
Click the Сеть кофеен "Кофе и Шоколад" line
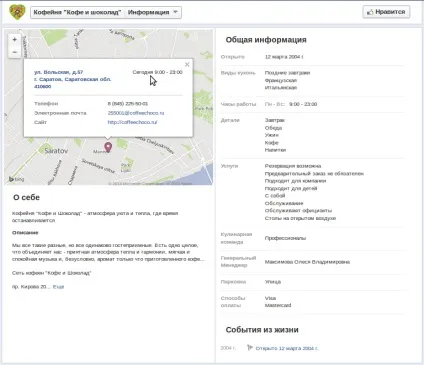51,273
